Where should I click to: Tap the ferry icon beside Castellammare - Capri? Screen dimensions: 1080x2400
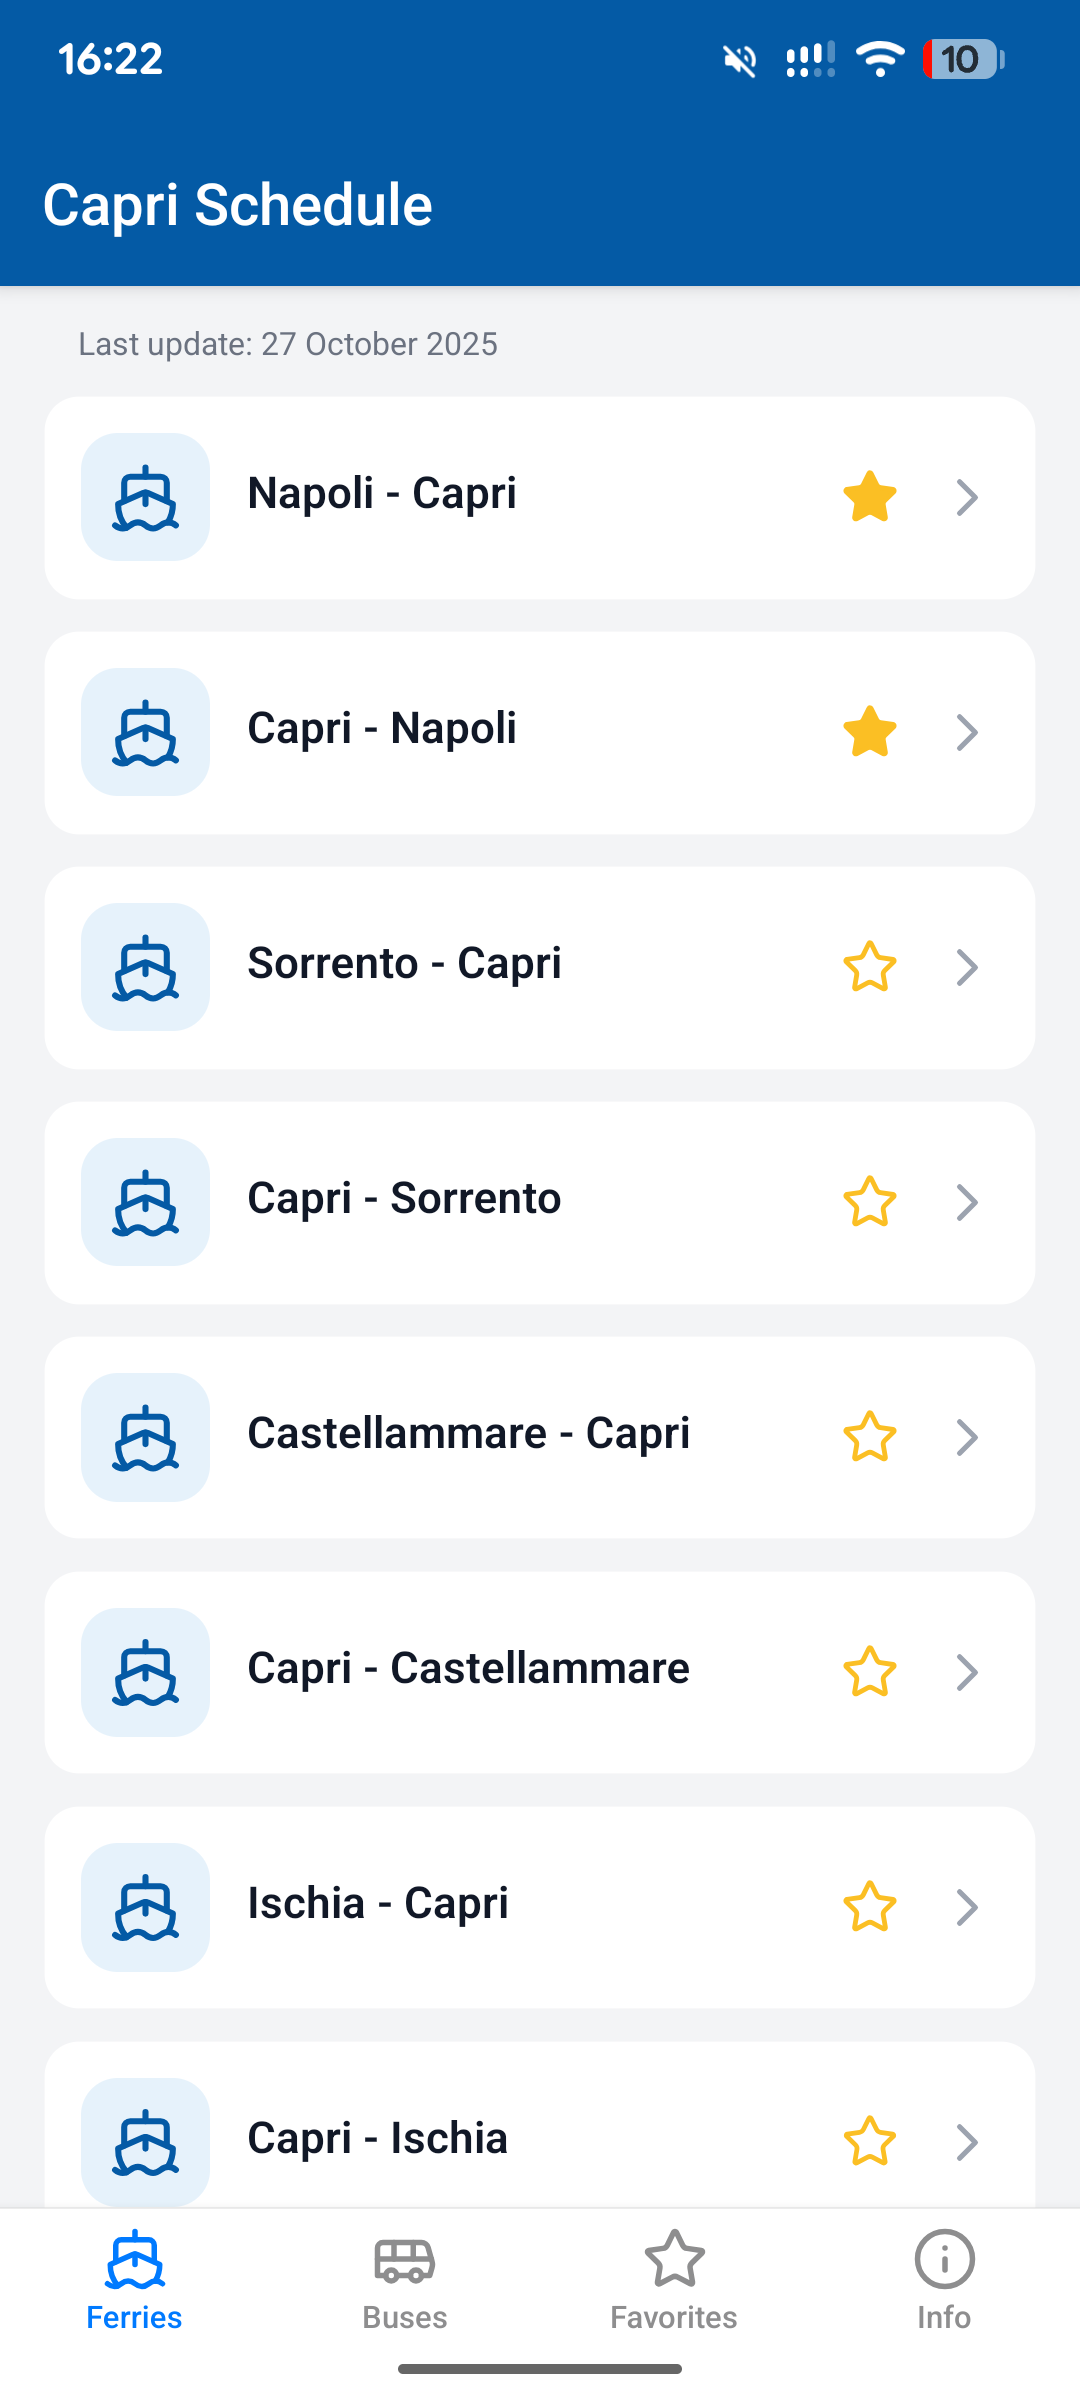(145, 1437)
